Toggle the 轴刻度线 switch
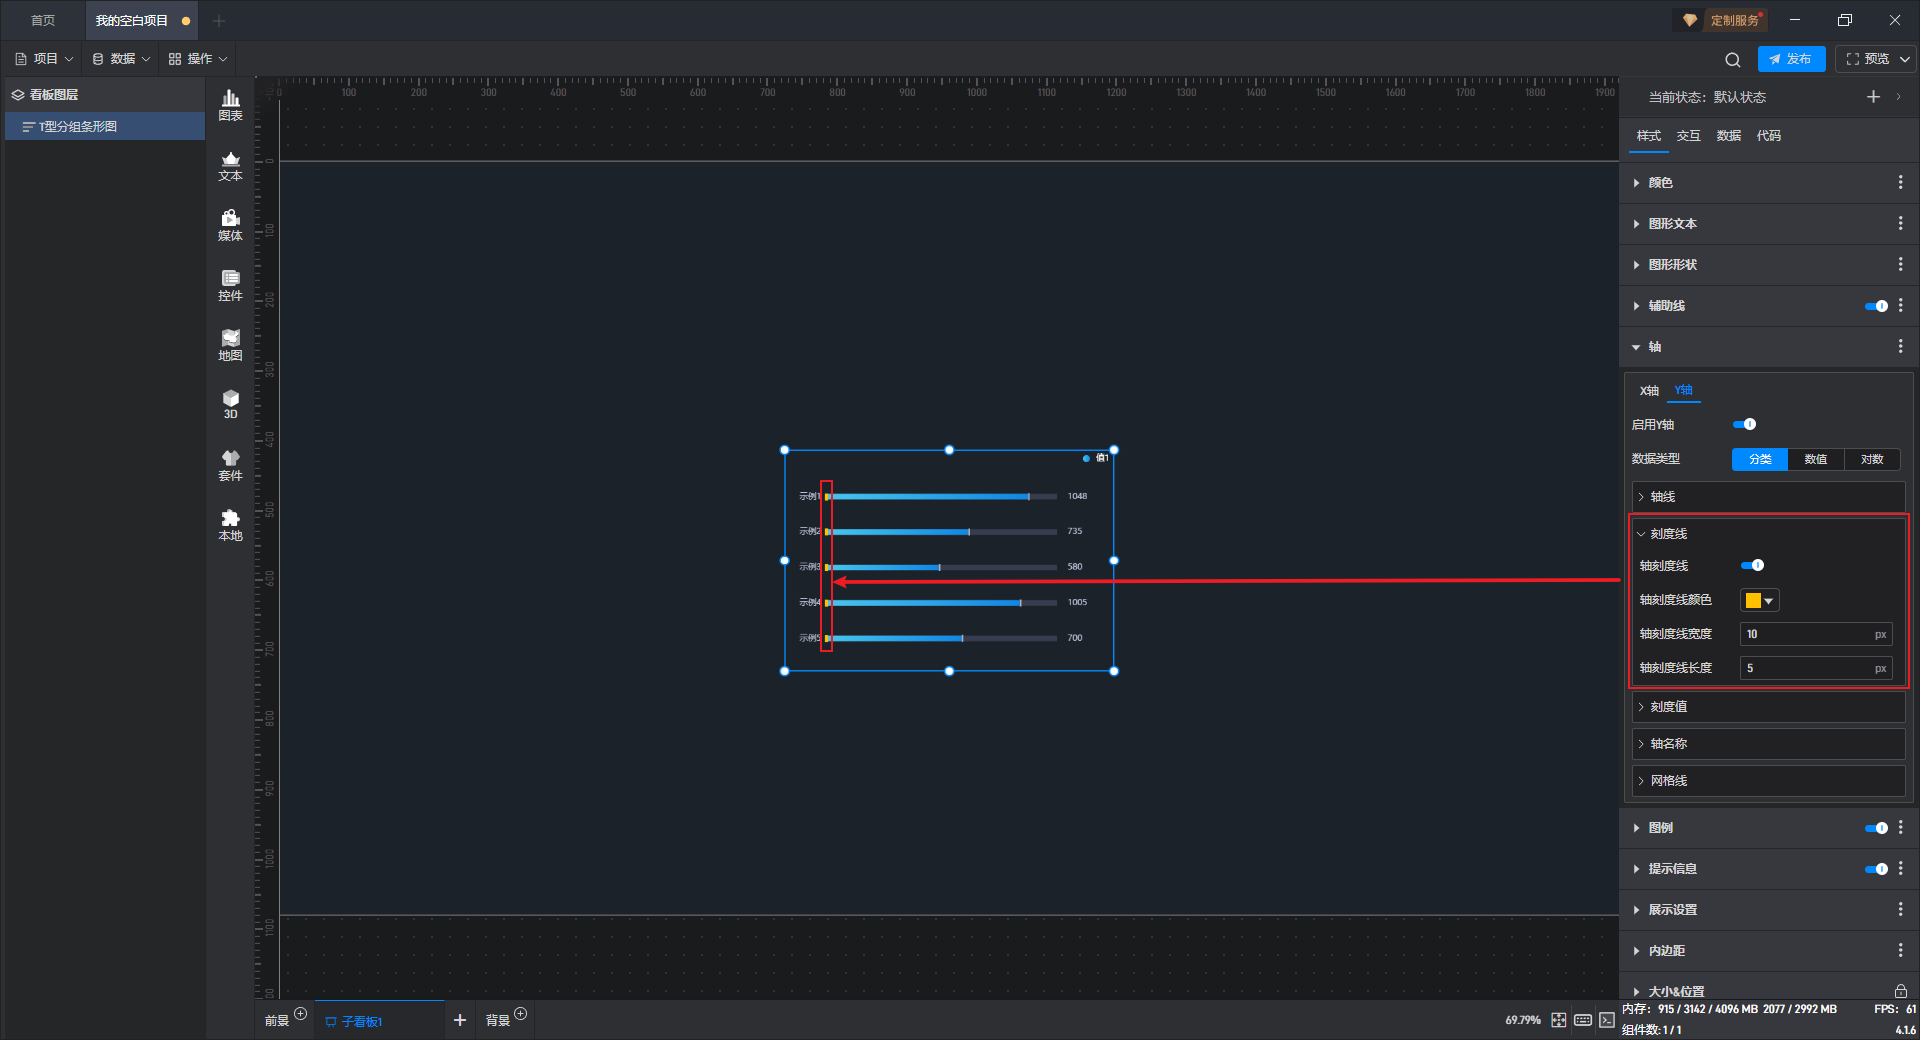The height and width of the screenshot is (1040, 1920). (1752, 565)
